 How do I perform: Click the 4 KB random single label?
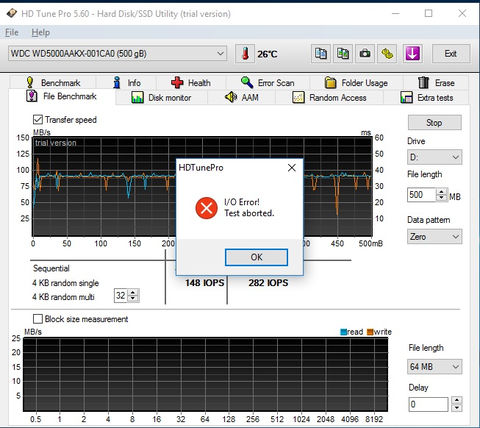pyautogui.click(x=66, y=283)
